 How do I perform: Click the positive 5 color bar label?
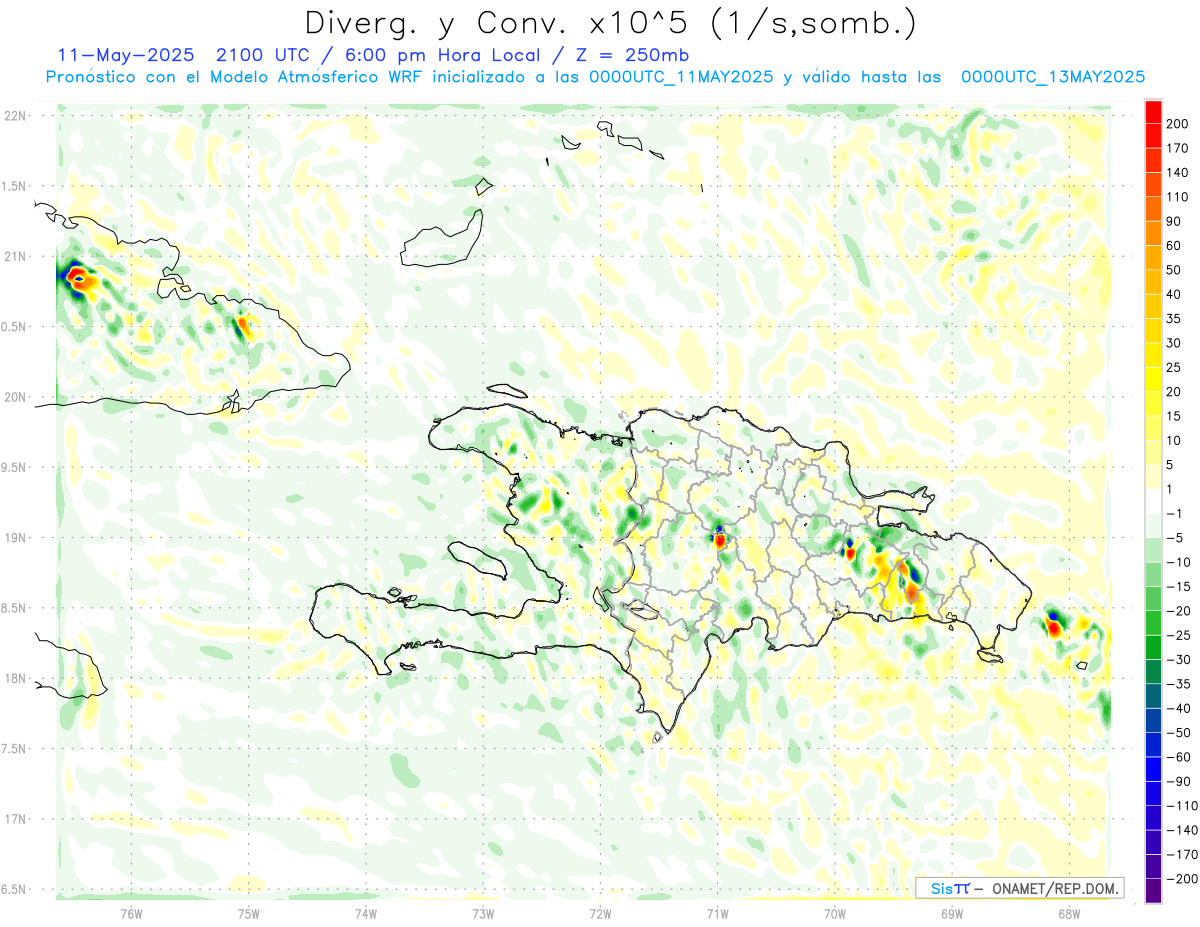click(x=1171, y=465)
